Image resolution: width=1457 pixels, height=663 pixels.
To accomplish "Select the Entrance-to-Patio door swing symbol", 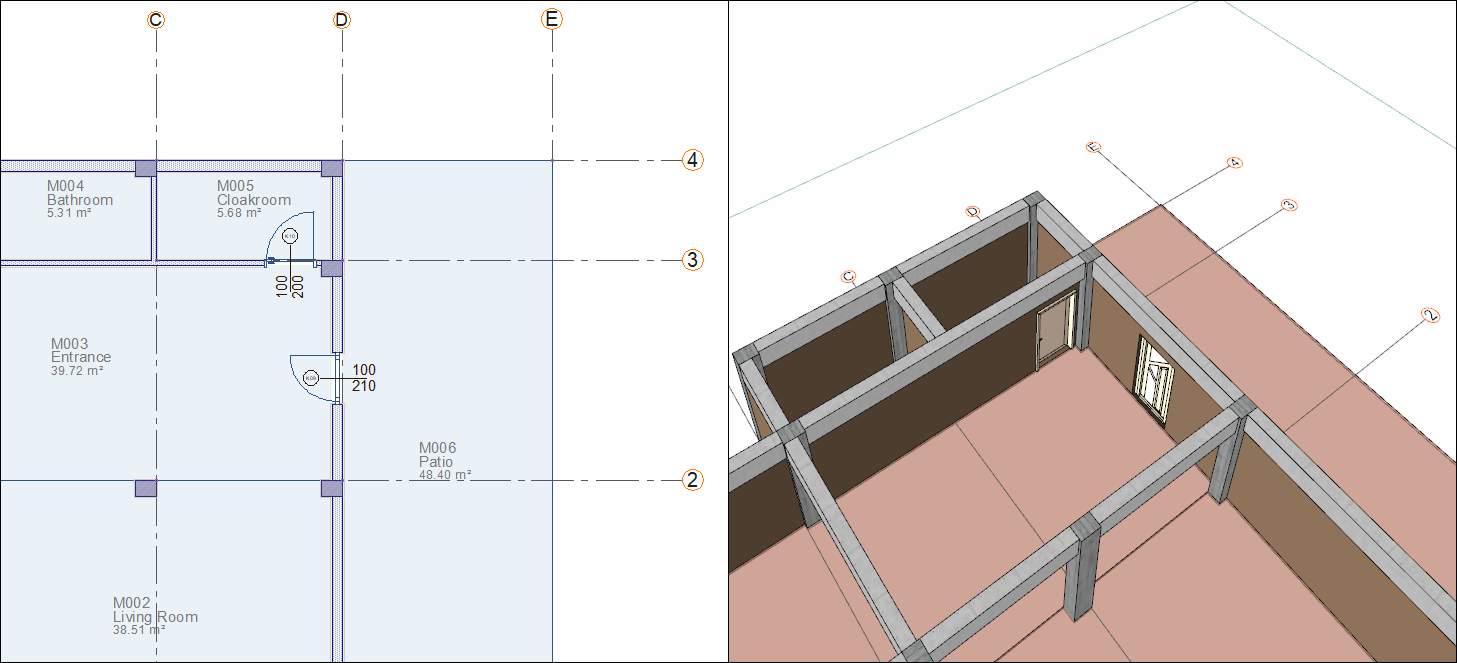I will [315, 378].
